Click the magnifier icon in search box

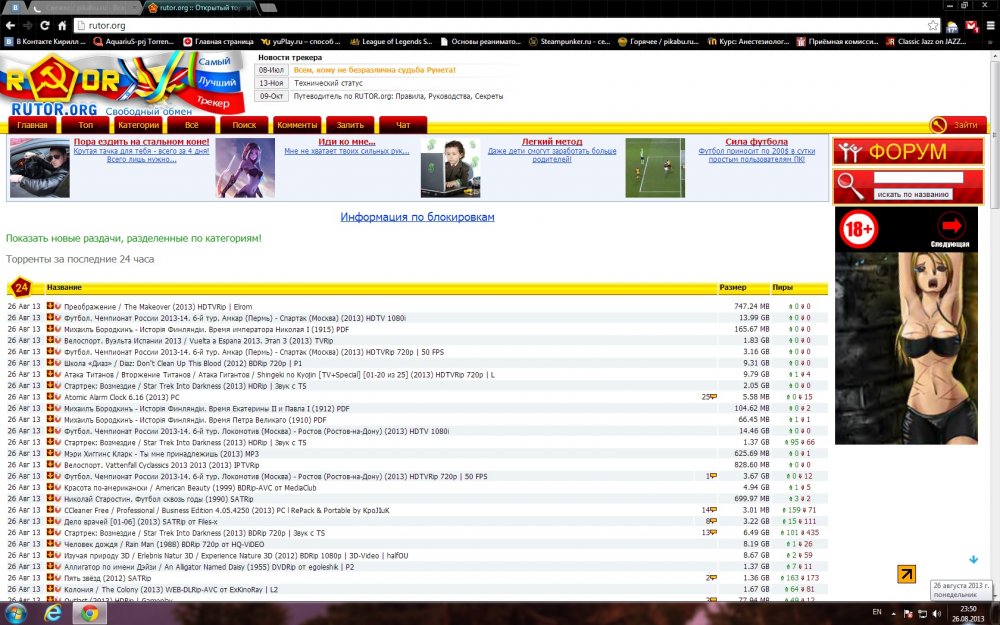pyautogui.click(x=850, y=186)
